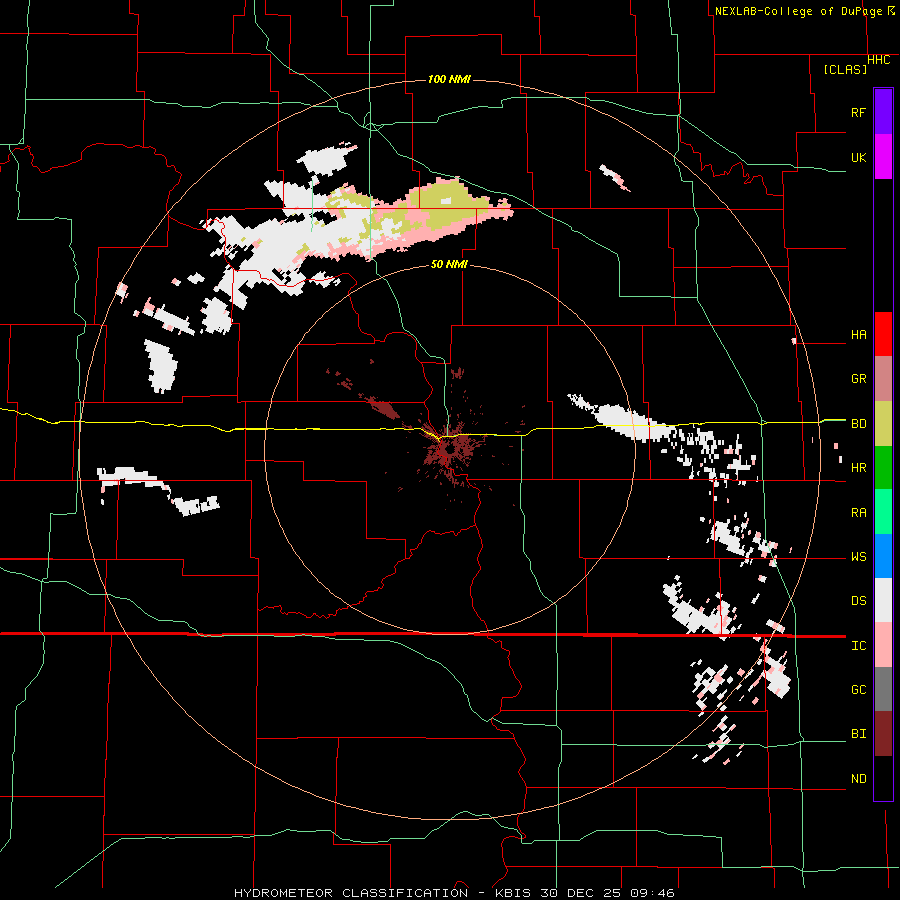Click the DS white legend swatch
The height and width of the screenshot is (900, 900).
point(883,600)
